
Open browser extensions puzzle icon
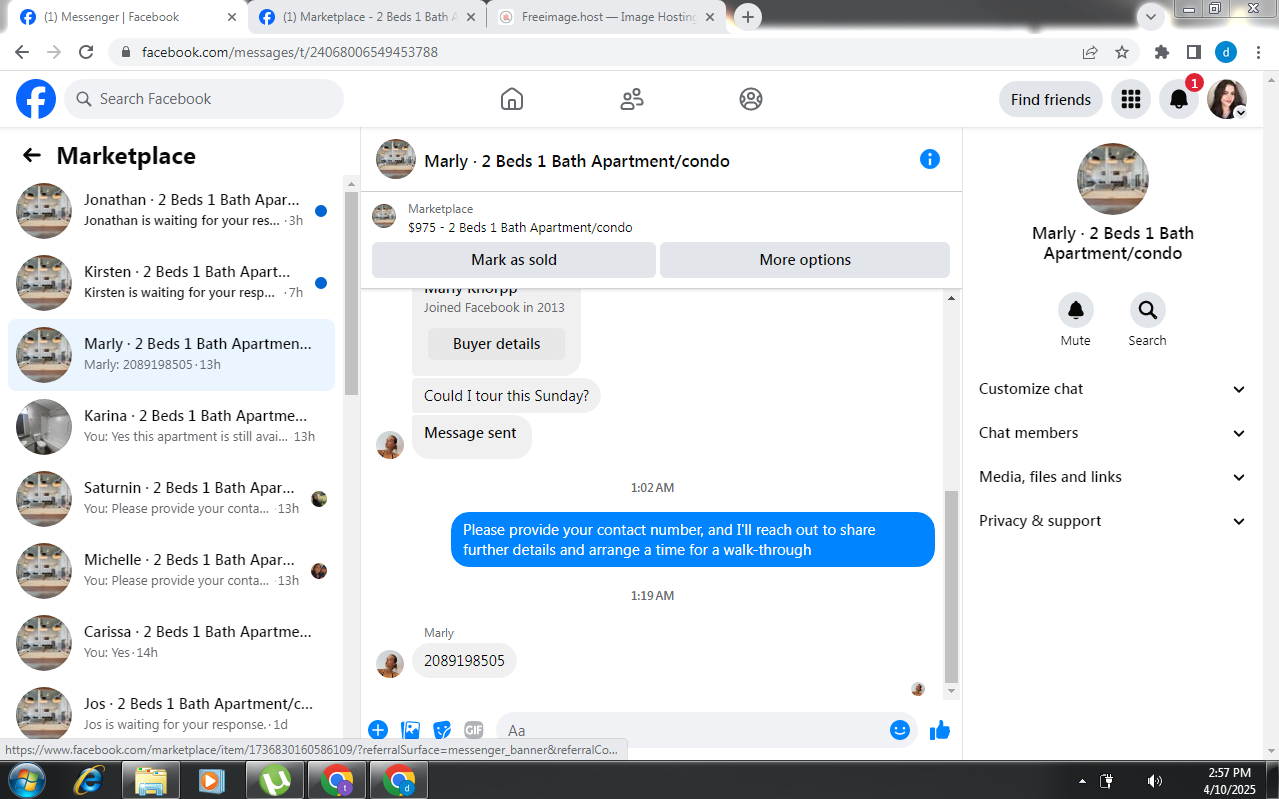[x=1162, y=52]
